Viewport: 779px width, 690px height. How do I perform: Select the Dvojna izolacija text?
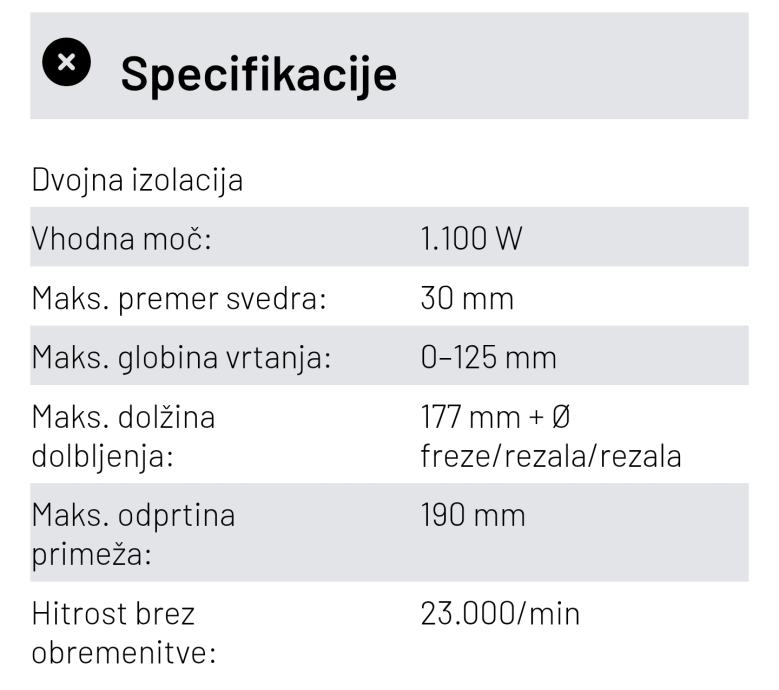click(x=137, y=180)
